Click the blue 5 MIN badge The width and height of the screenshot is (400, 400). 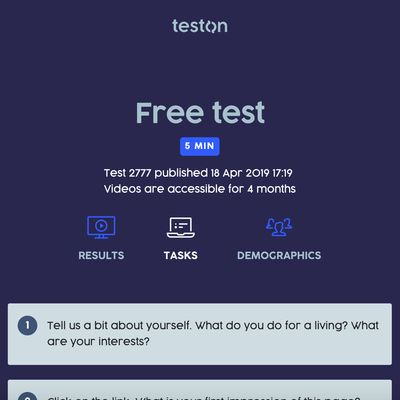pos(200,146)
